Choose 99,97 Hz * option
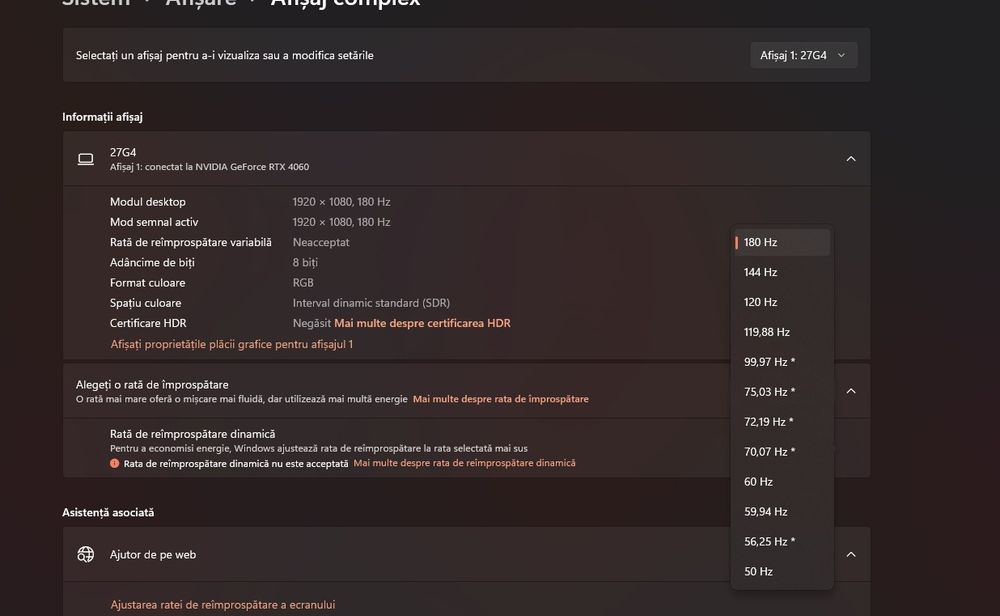 click(782, 362)
